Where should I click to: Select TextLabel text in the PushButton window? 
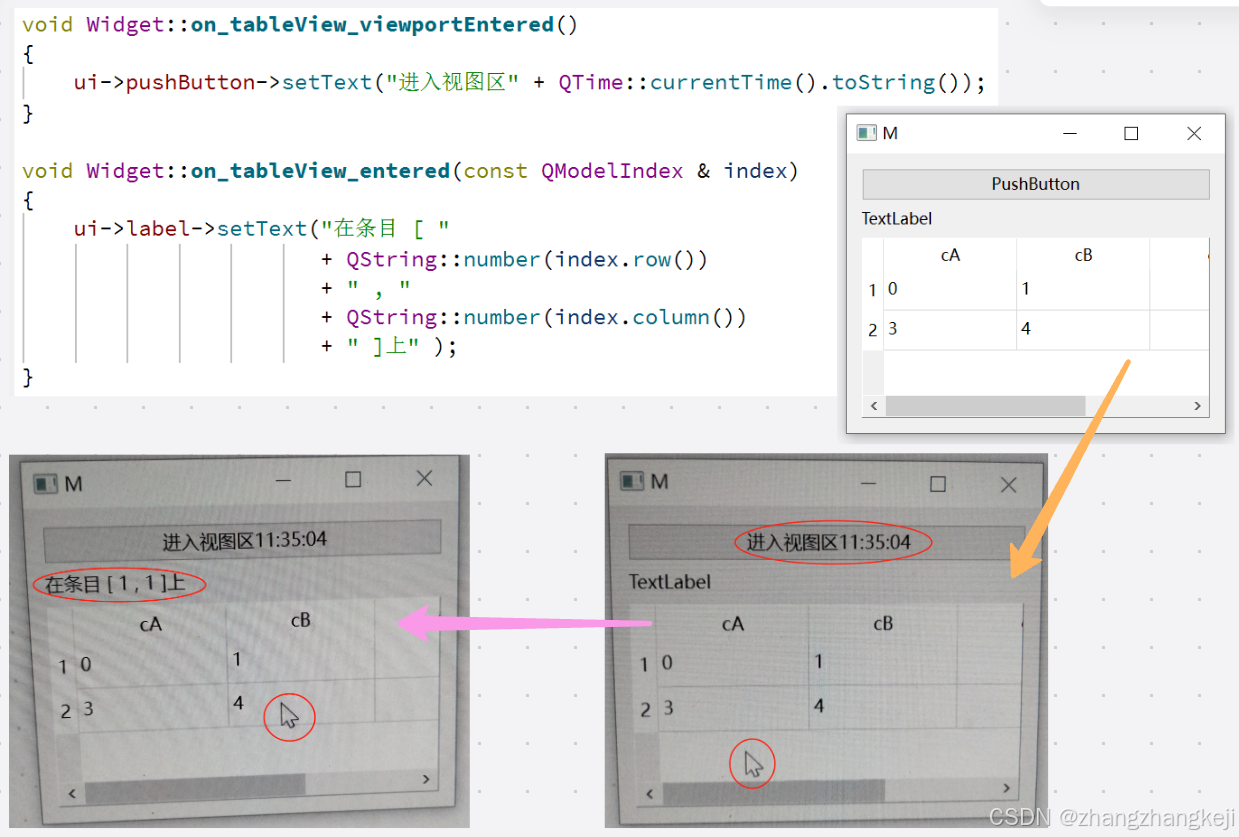(x=897, y=218)
